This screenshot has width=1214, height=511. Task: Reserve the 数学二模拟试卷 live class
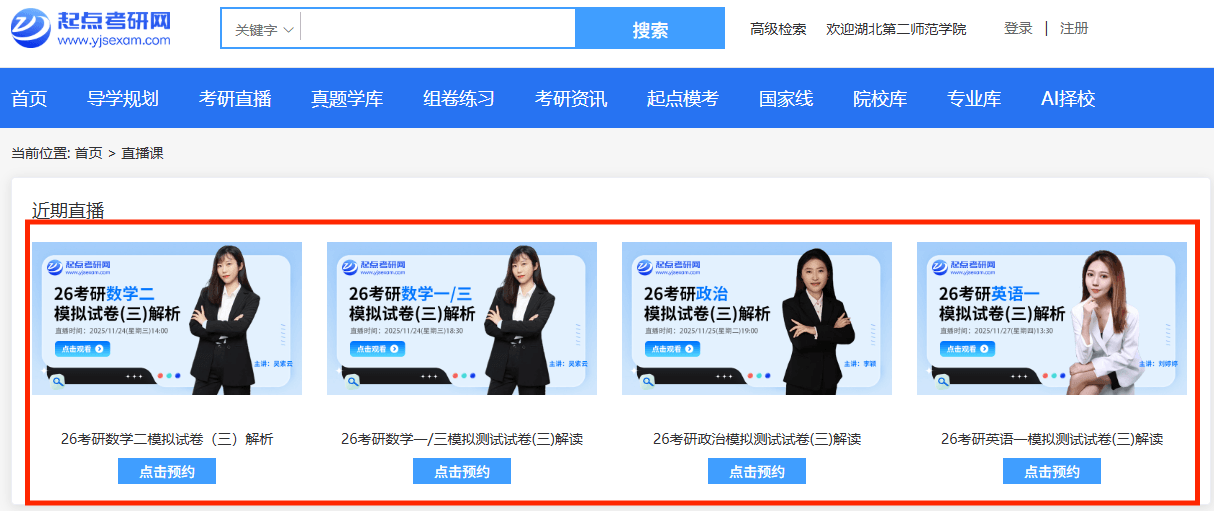[x=166, y=472]
